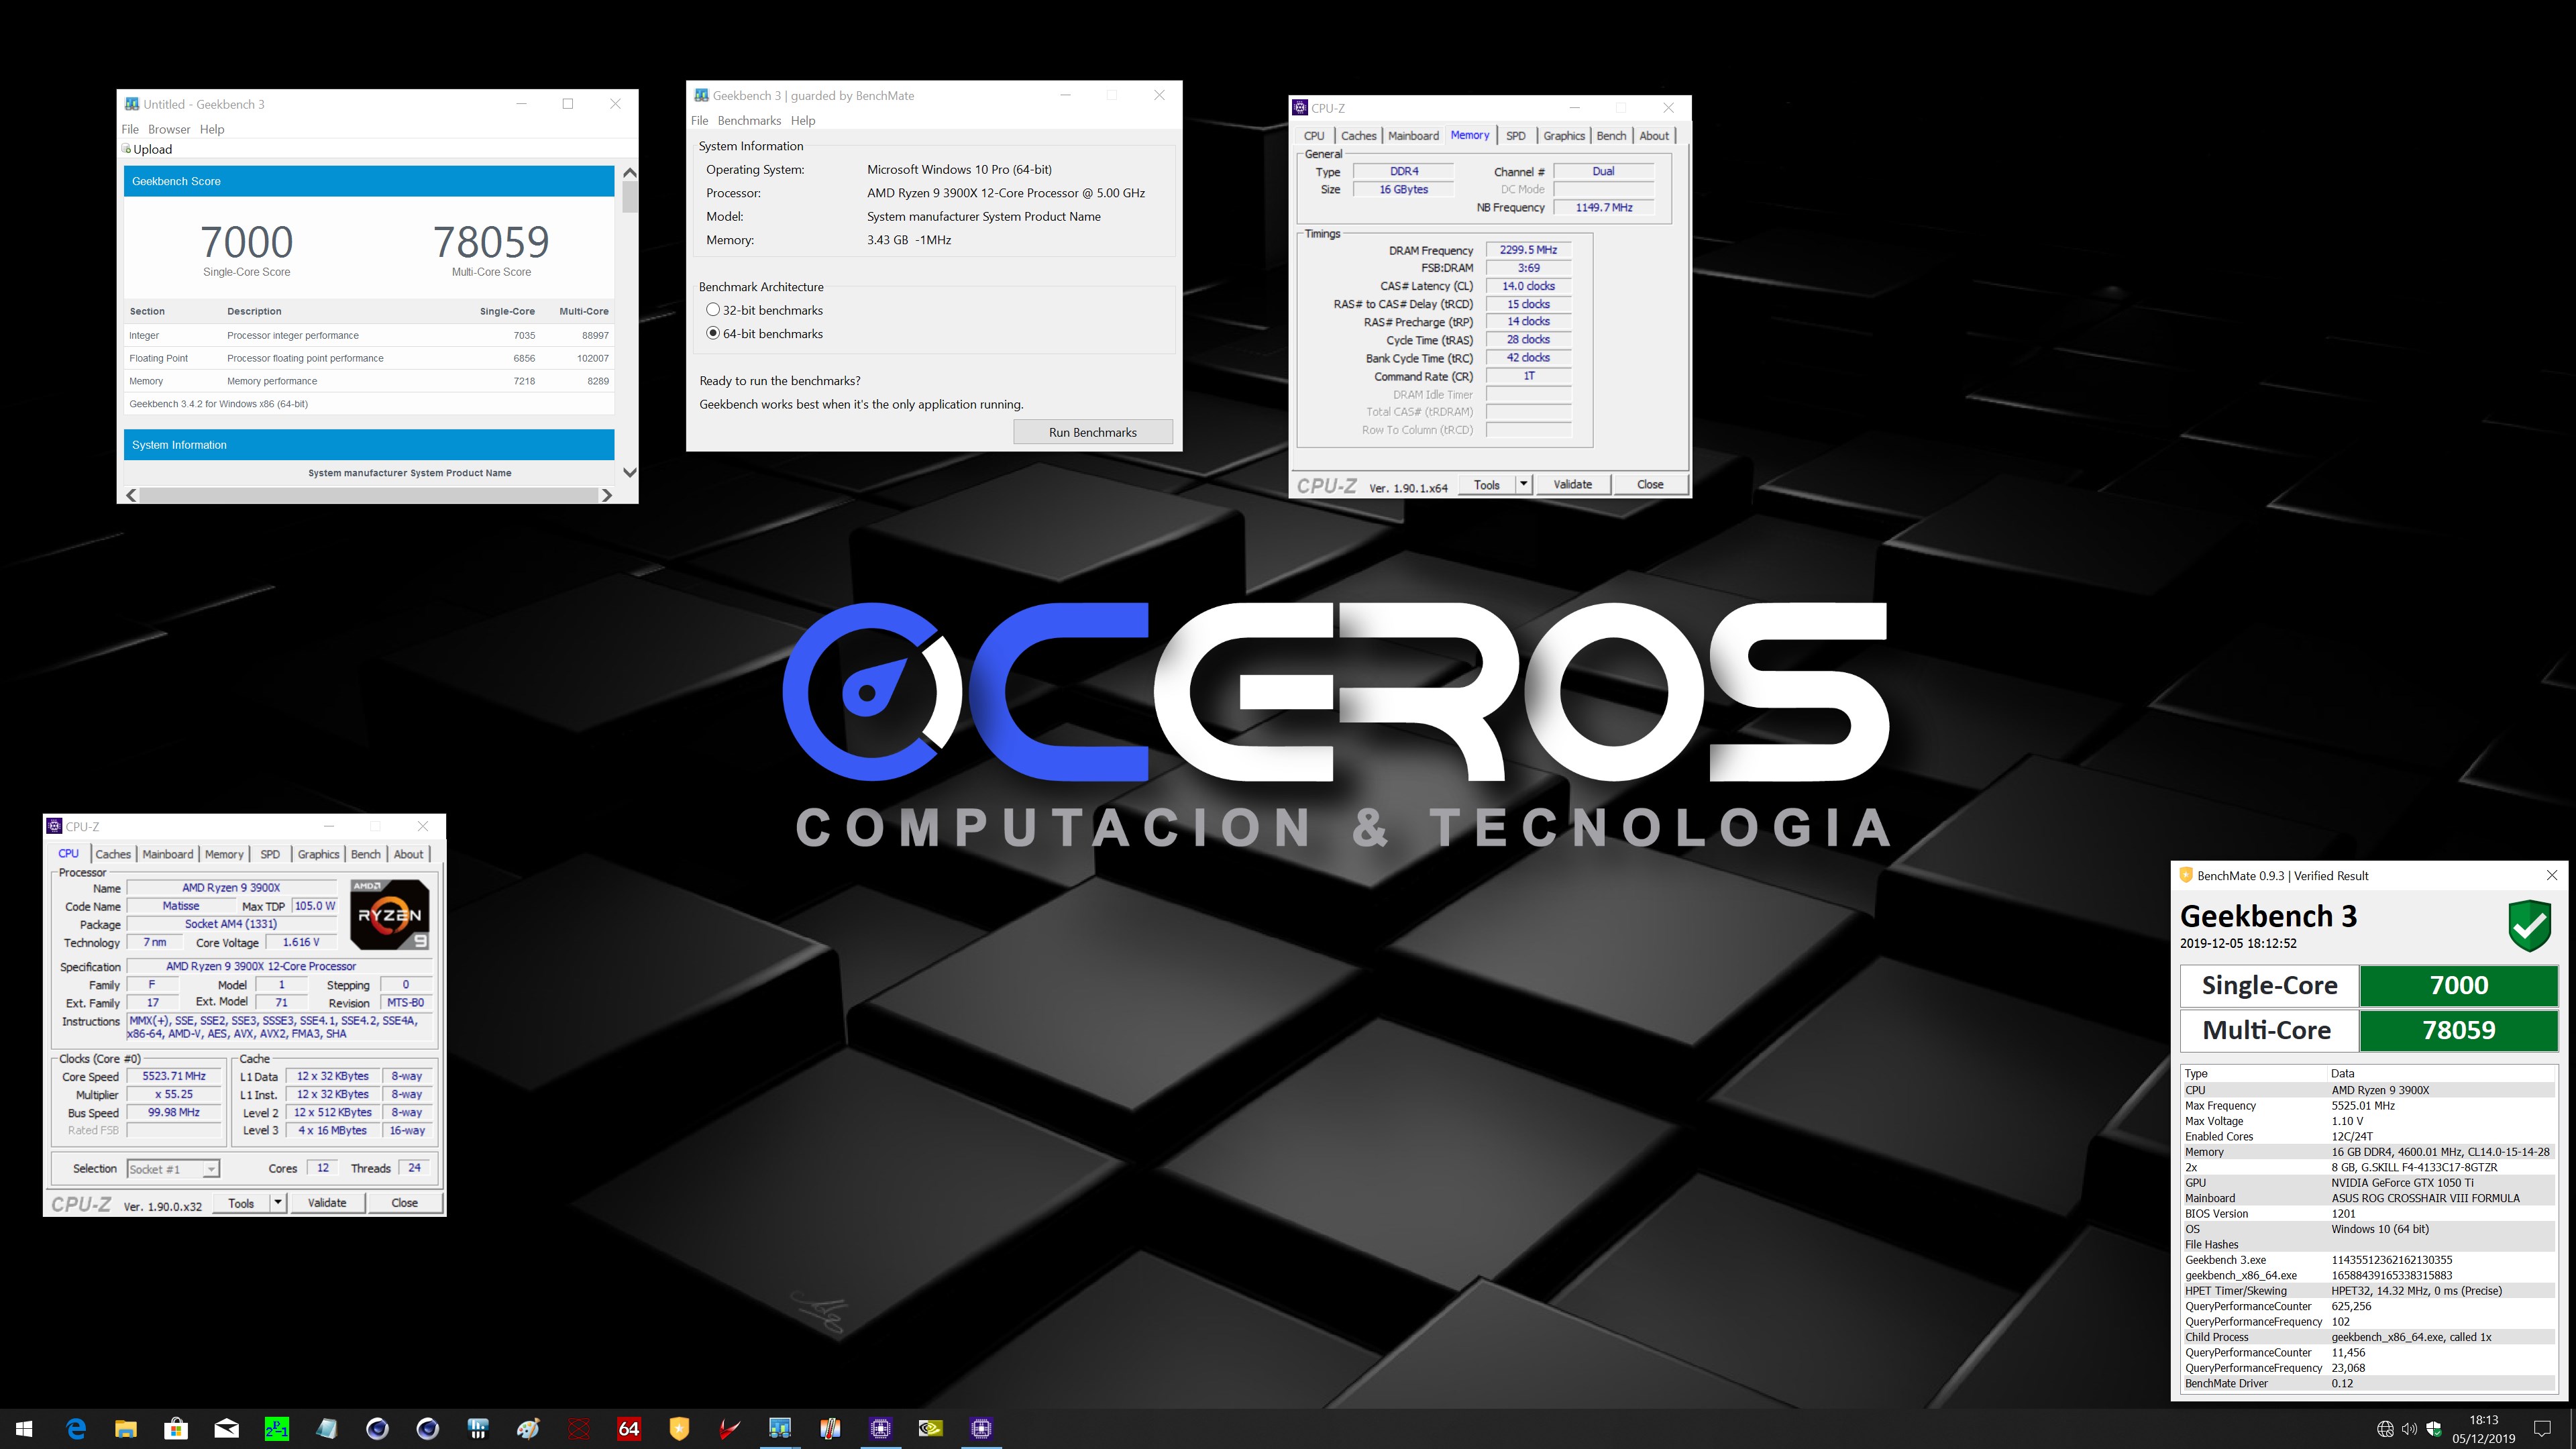Click Geekbench horizontal scroll-right arrow
2576x1449 pixels.
tap(606, 495)
